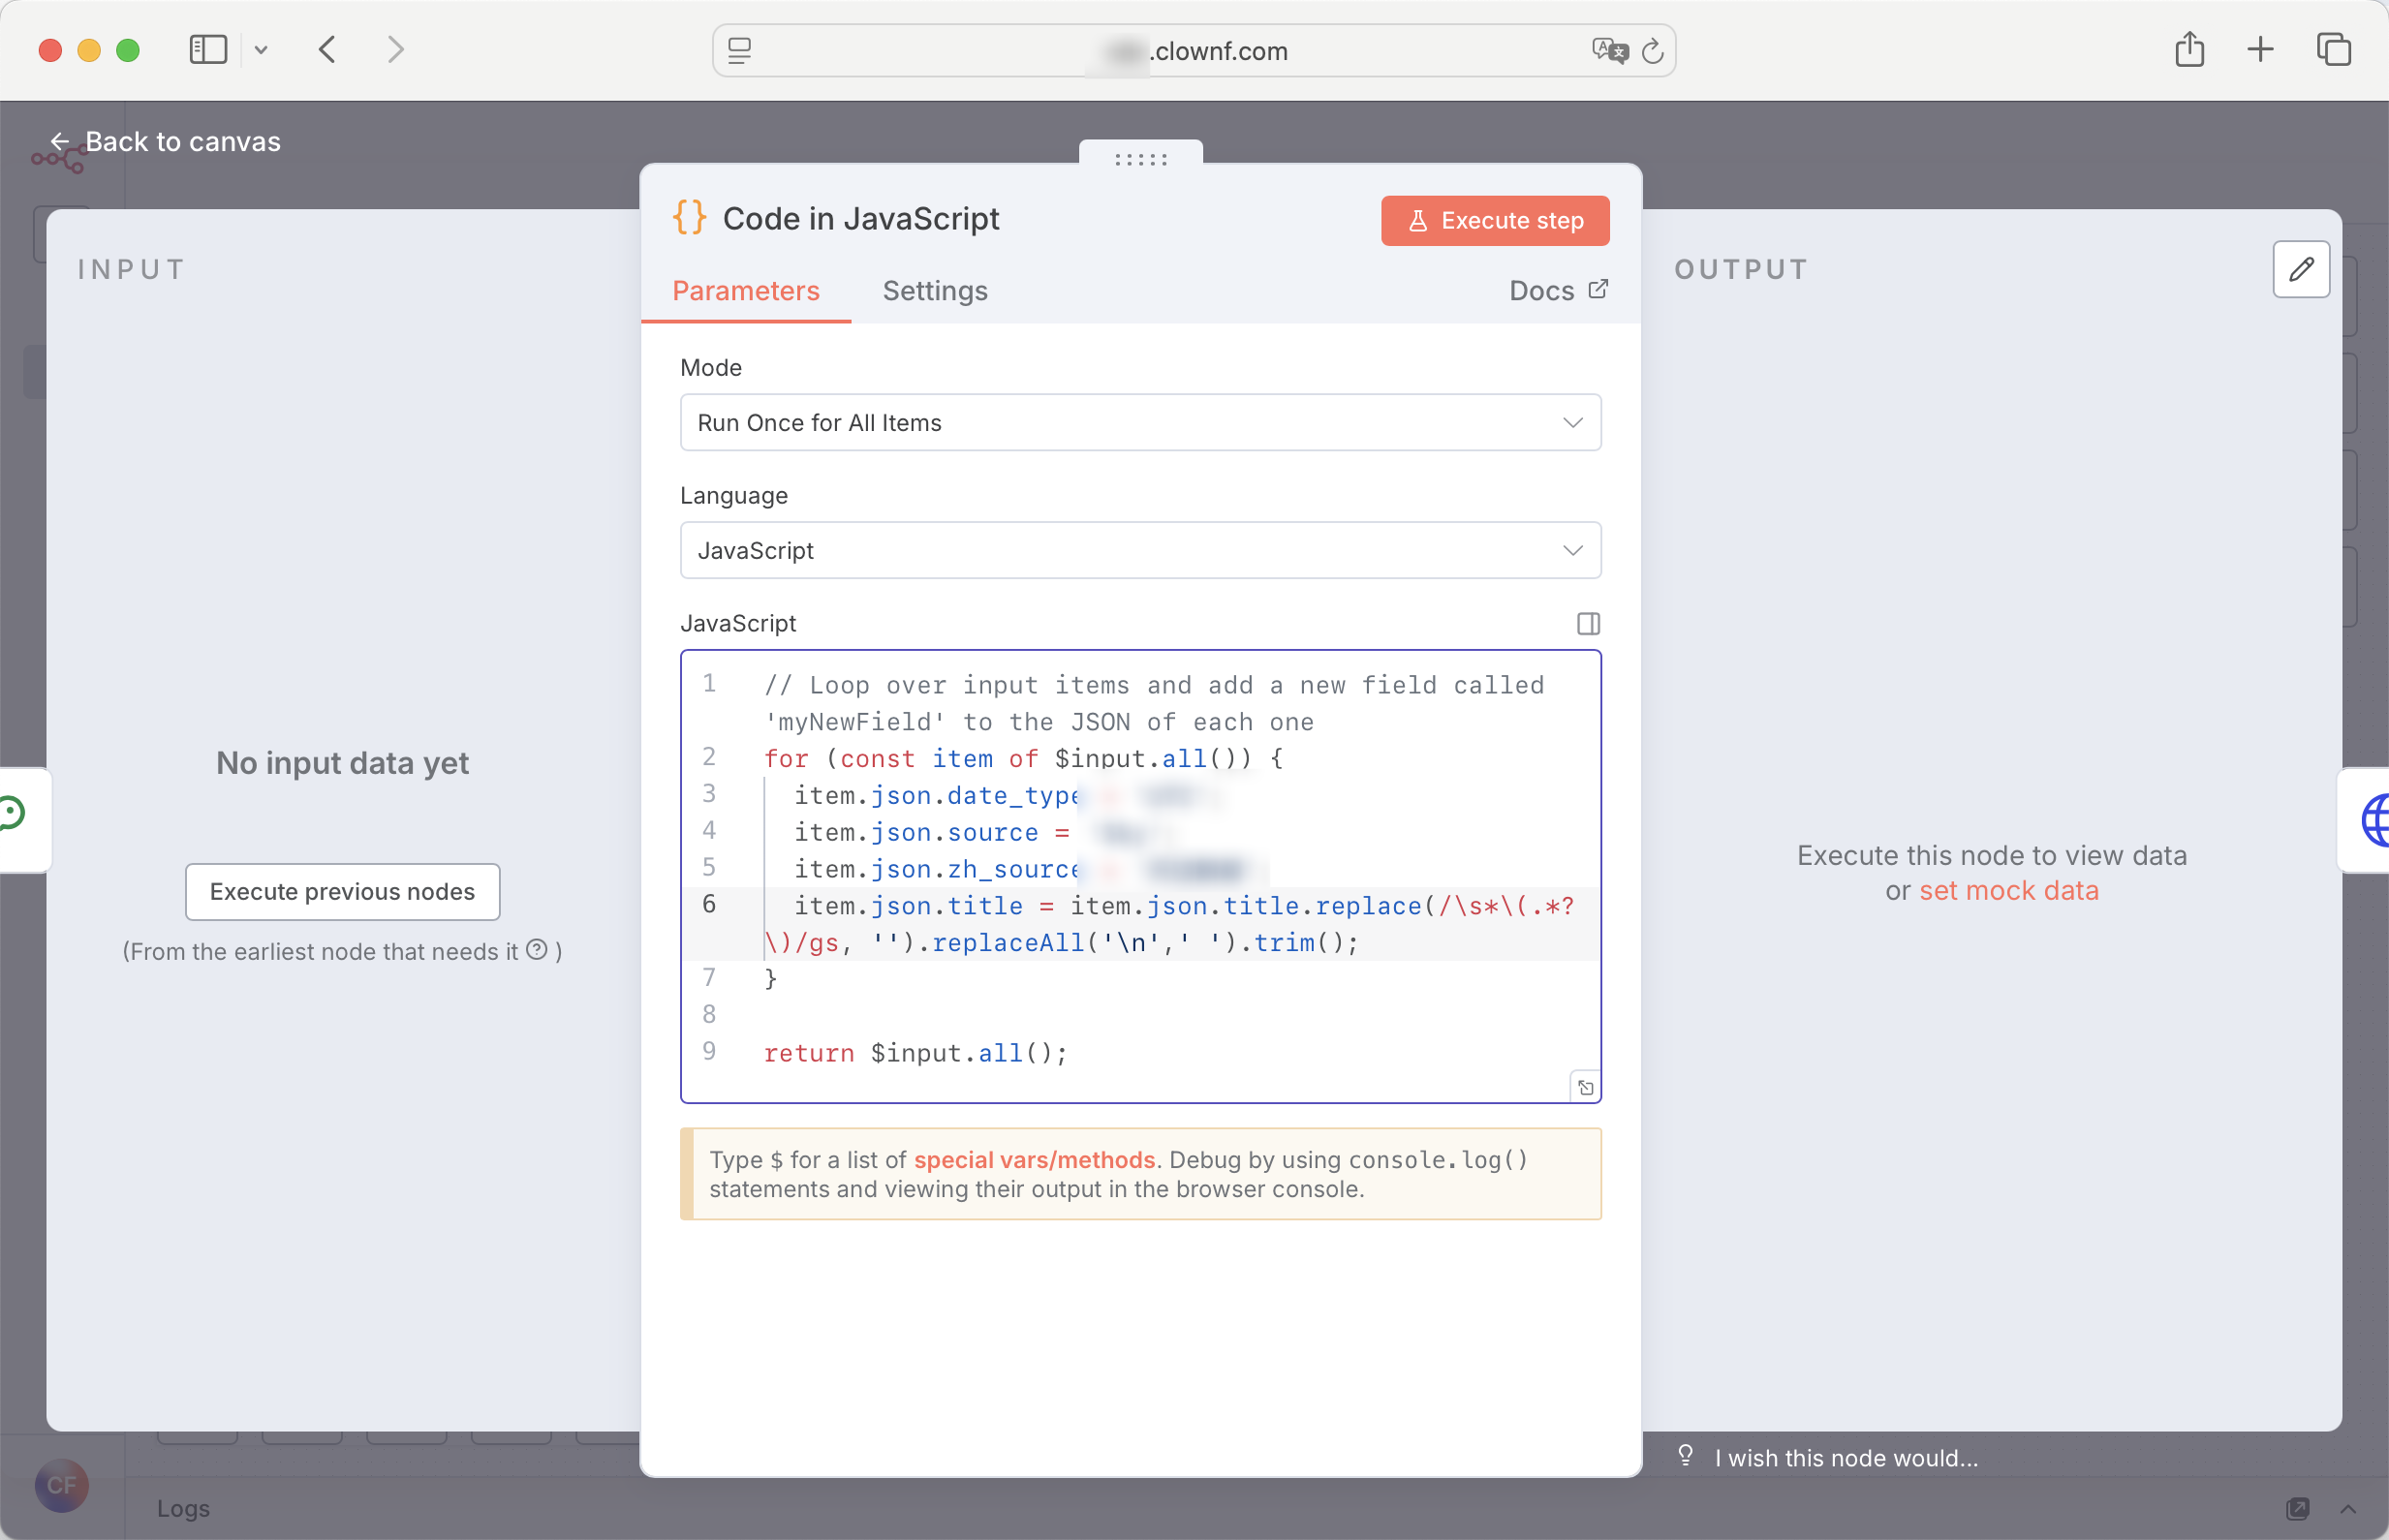The height and width of the screenshot is (1540, 2389).
Task: Expand the Language dropdown
Action: point(1139,550)
